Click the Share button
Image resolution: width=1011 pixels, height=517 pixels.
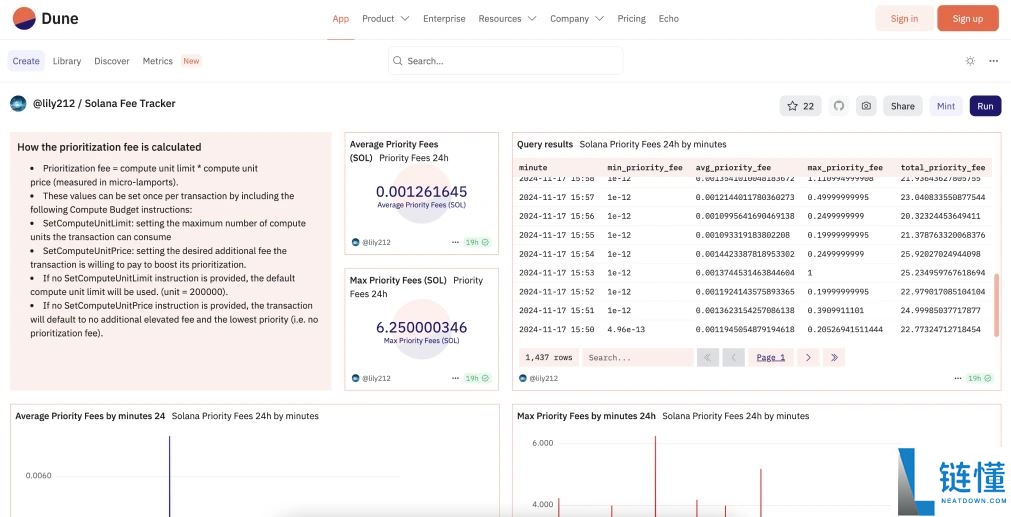tap(903, 106)
